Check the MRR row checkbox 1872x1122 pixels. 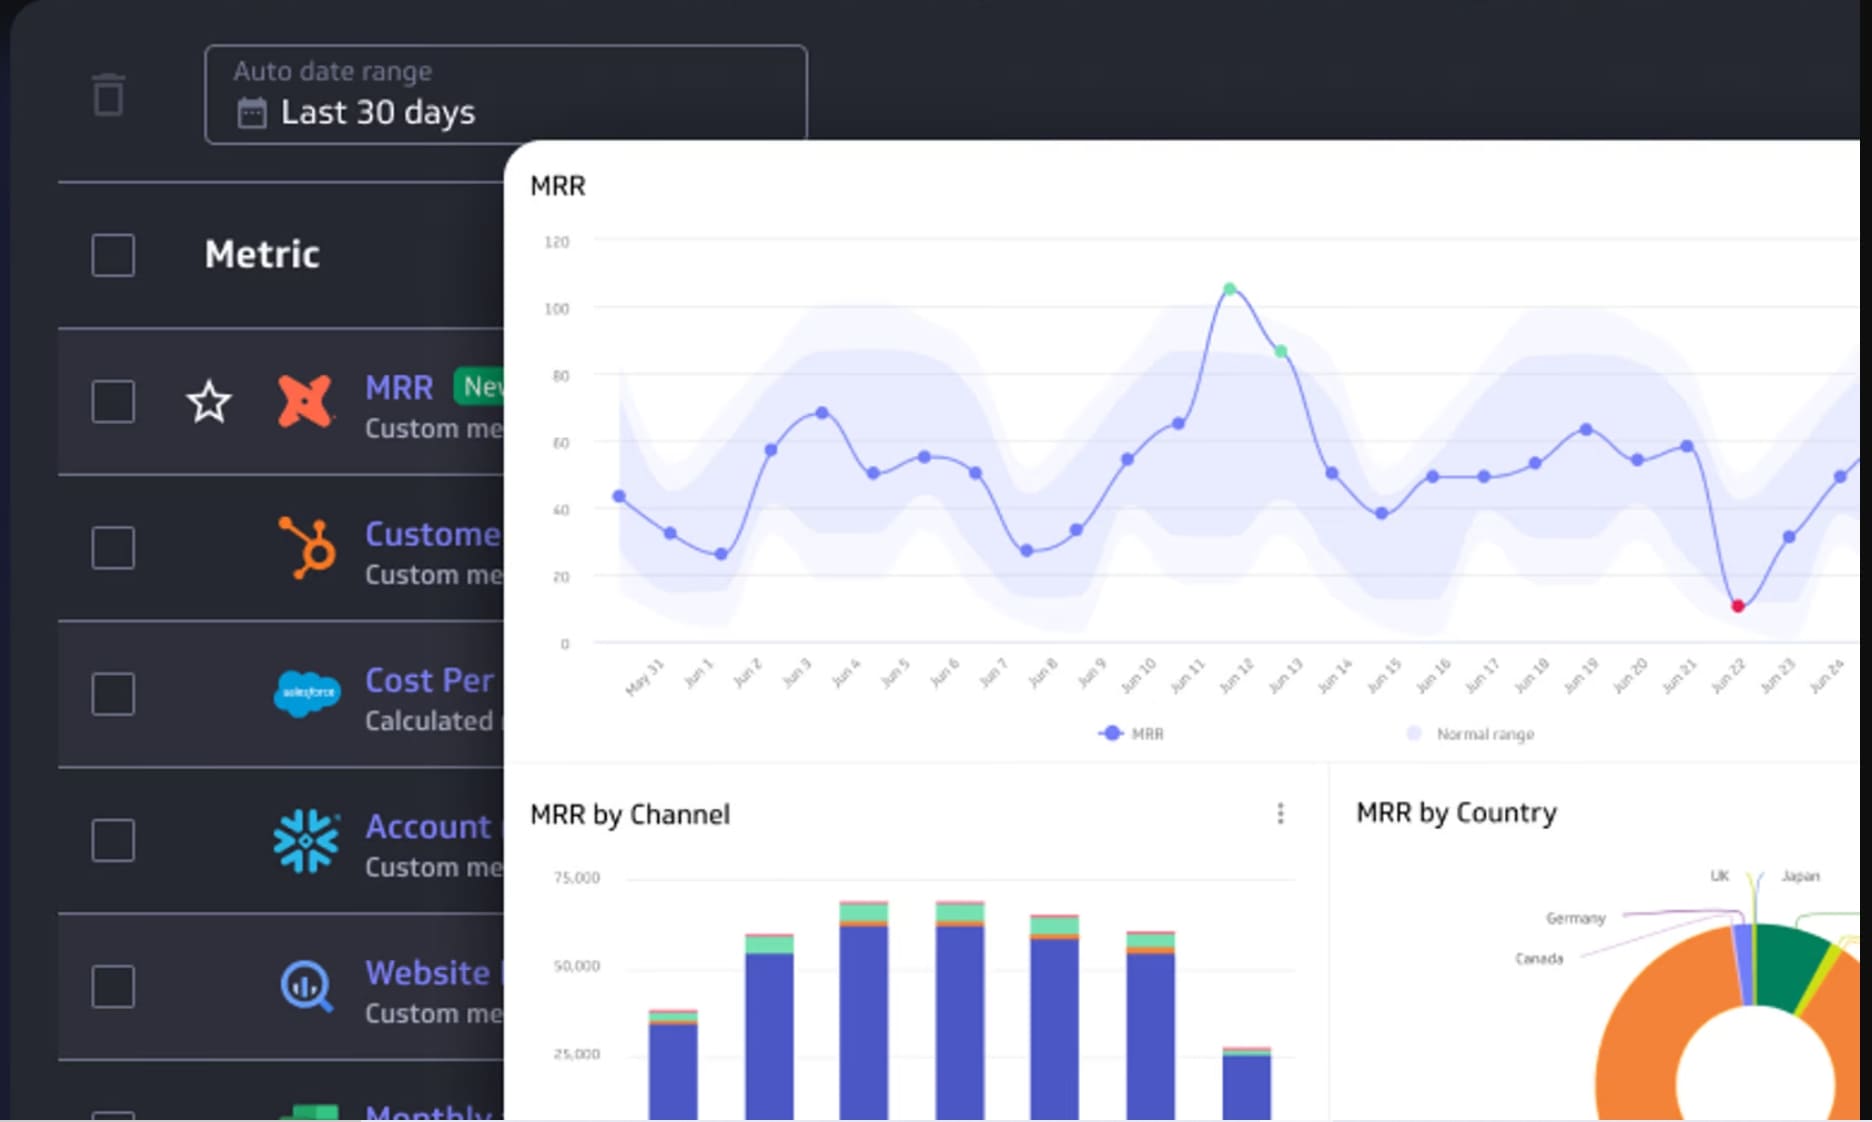coord(113,402)
